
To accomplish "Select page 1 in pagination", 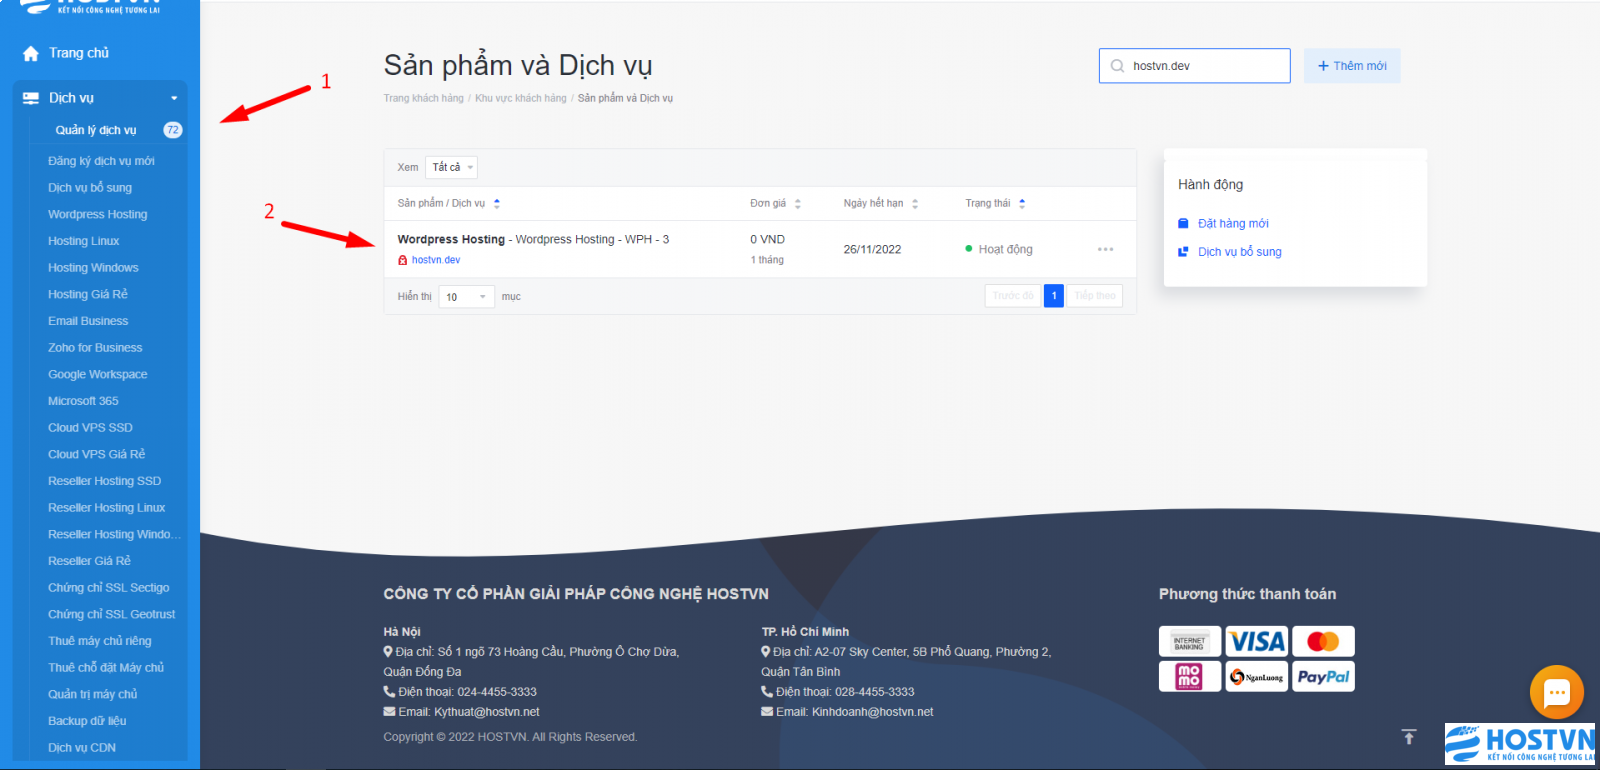I will 1054,296.
